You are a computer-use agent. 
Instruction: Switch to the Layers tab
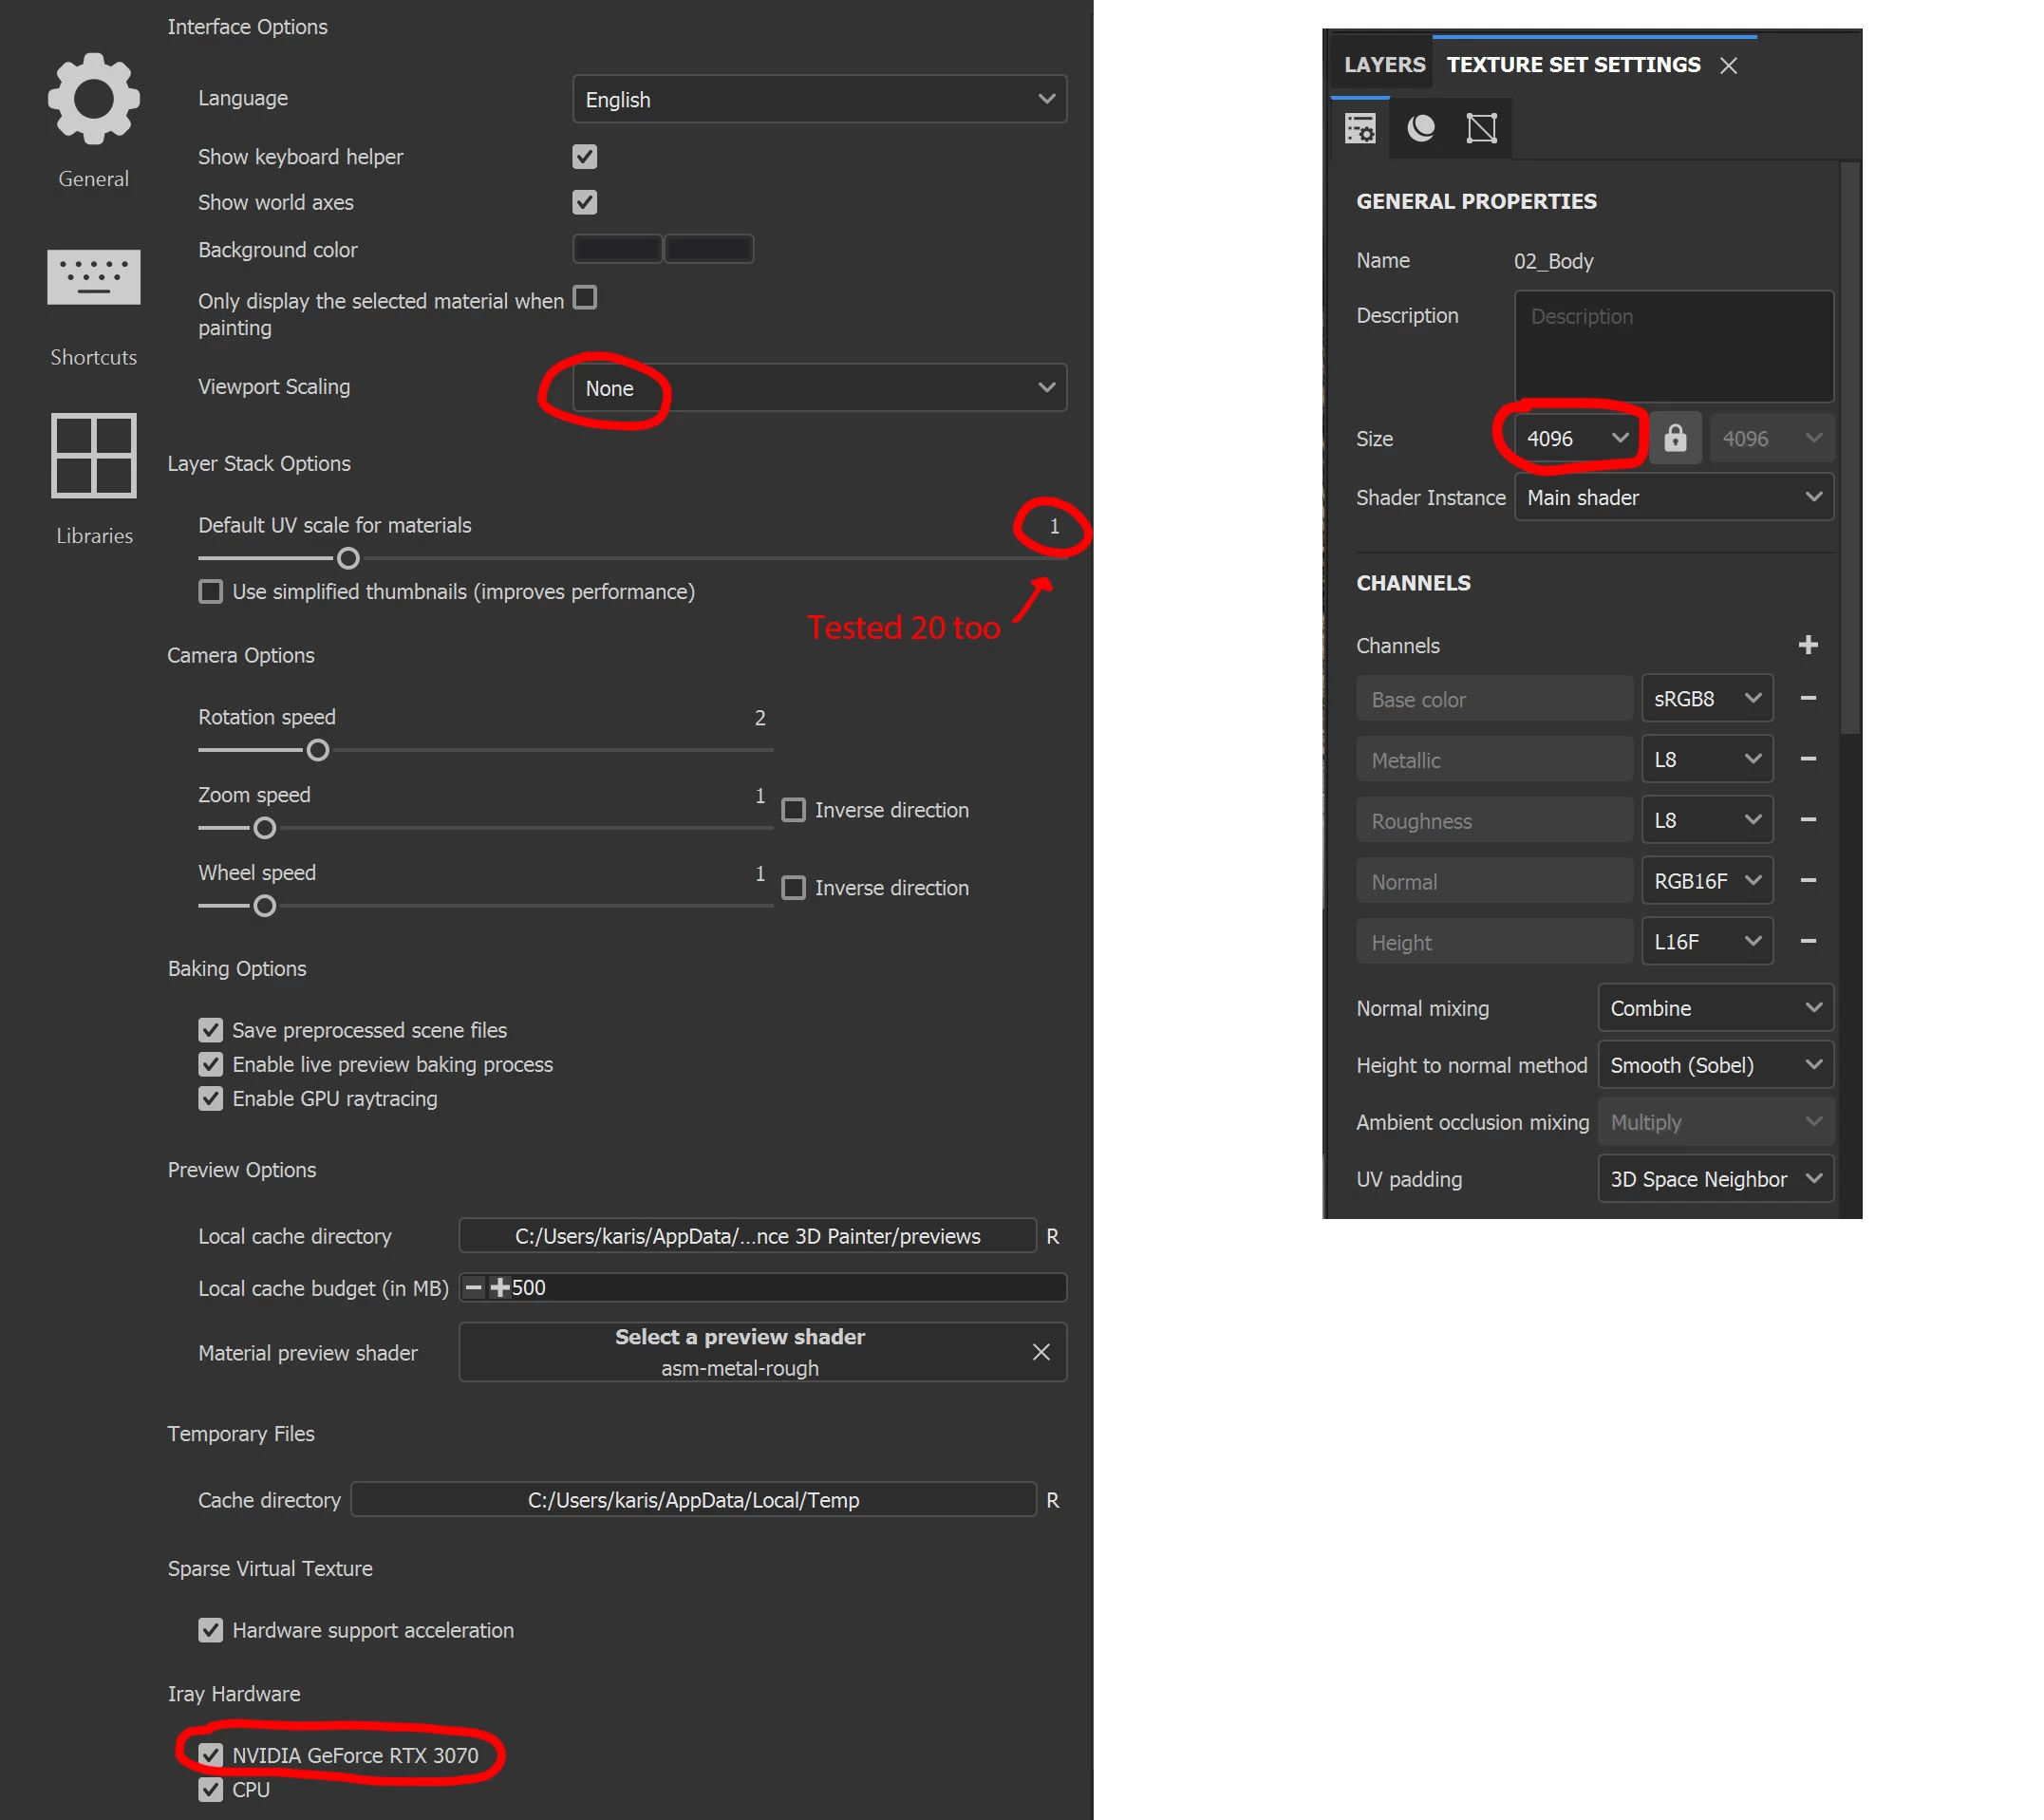[x=1384, y=65]
